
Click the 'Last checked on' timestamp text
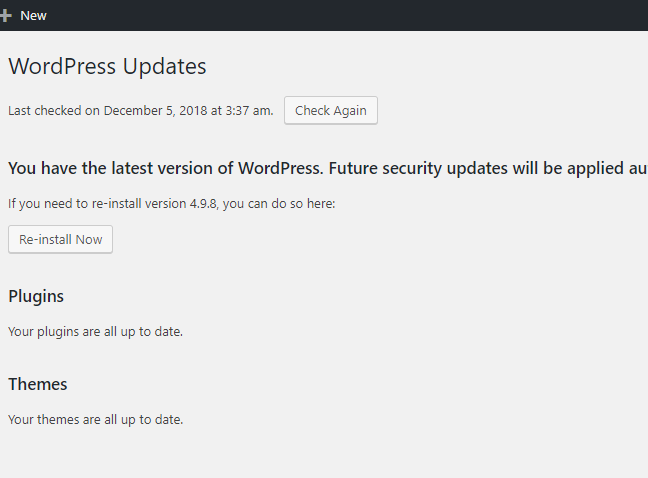tap(140, 111)
